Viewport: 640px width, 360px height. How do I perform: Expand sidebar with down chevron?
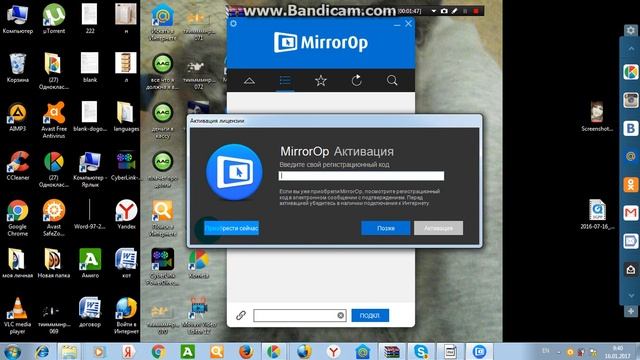[x=631, y=296]
